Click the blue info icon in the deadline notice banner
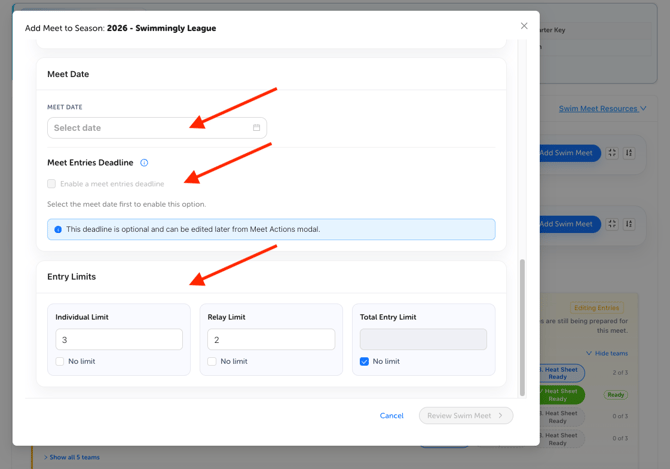 tap(58, 229)
